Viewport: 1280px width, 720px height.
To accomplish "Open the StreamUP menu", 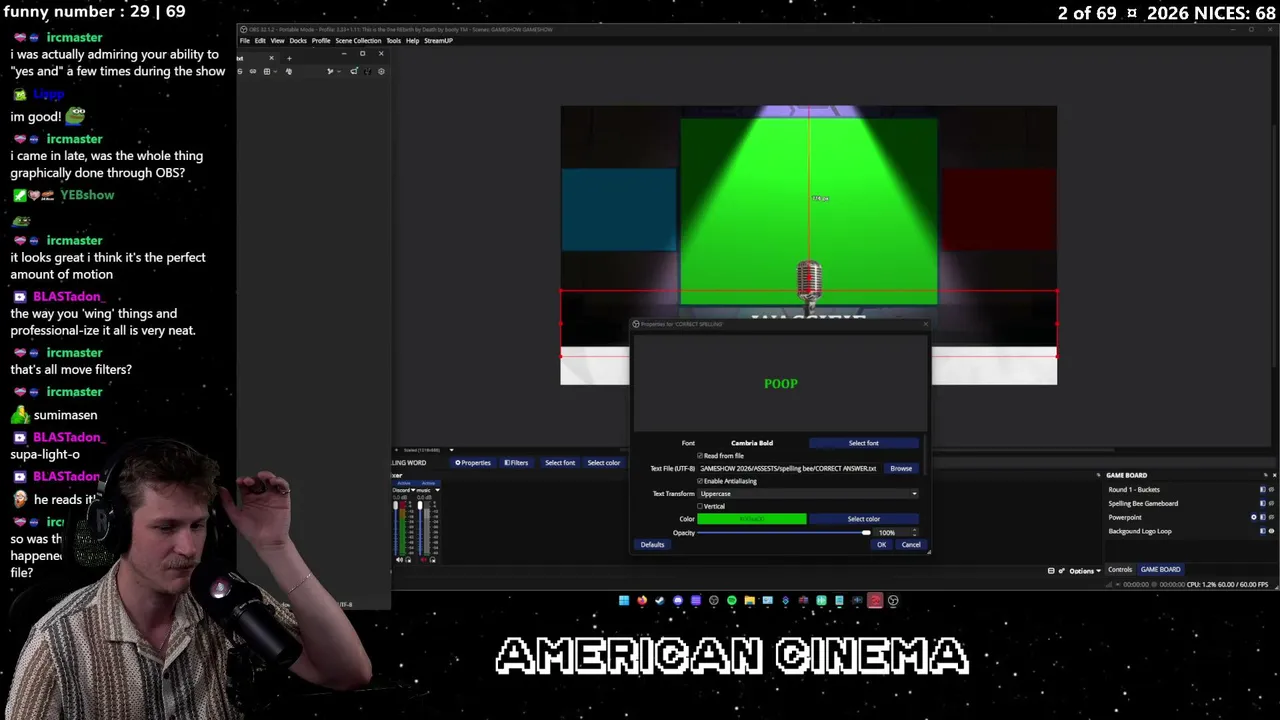I will [438, 41].
